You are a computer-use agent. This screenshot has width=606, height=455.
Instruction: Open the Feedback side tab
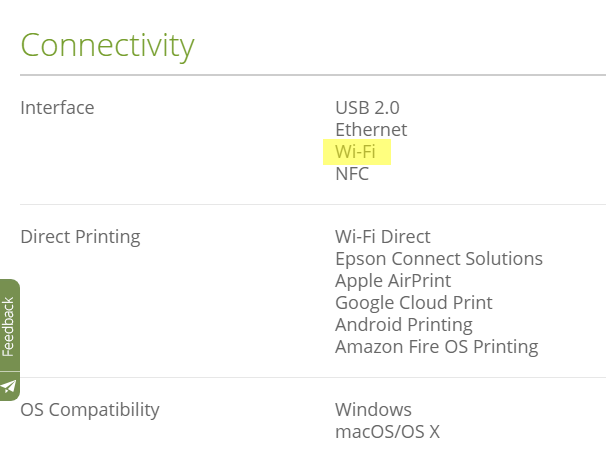pos(9,326)
